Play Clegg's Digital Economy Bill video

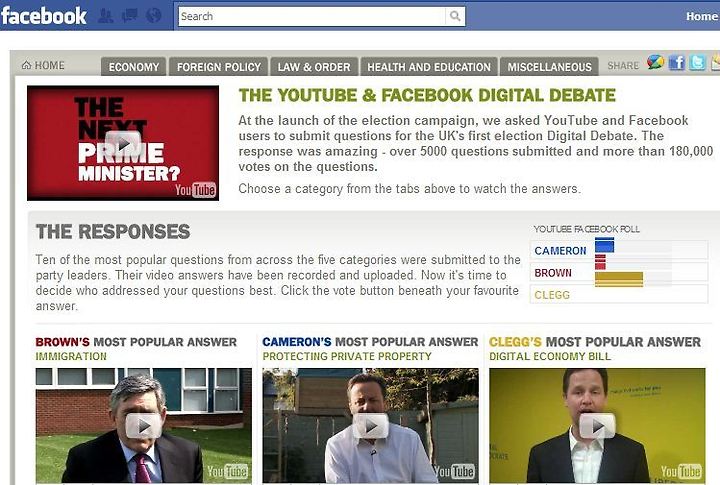click(x=597, y=426)
